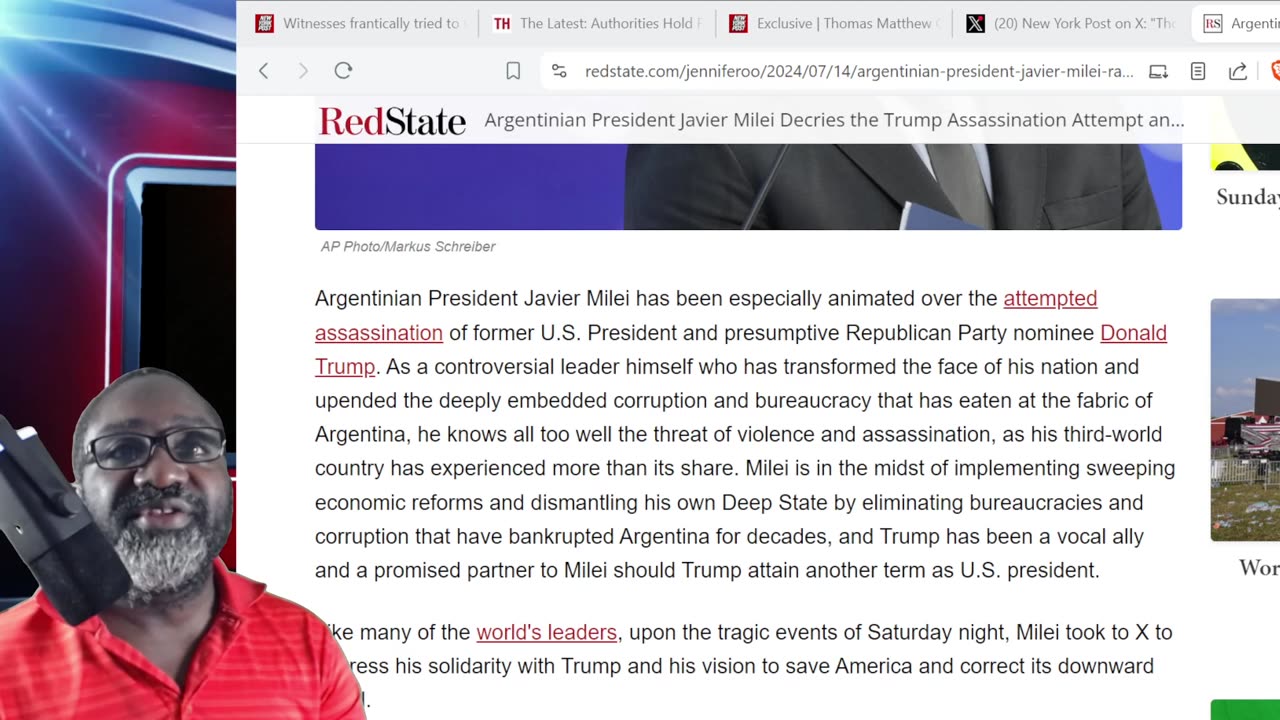Click the sticky article headline text
The width and height of the screenshot is (1280, 720).
coord(834,120)
